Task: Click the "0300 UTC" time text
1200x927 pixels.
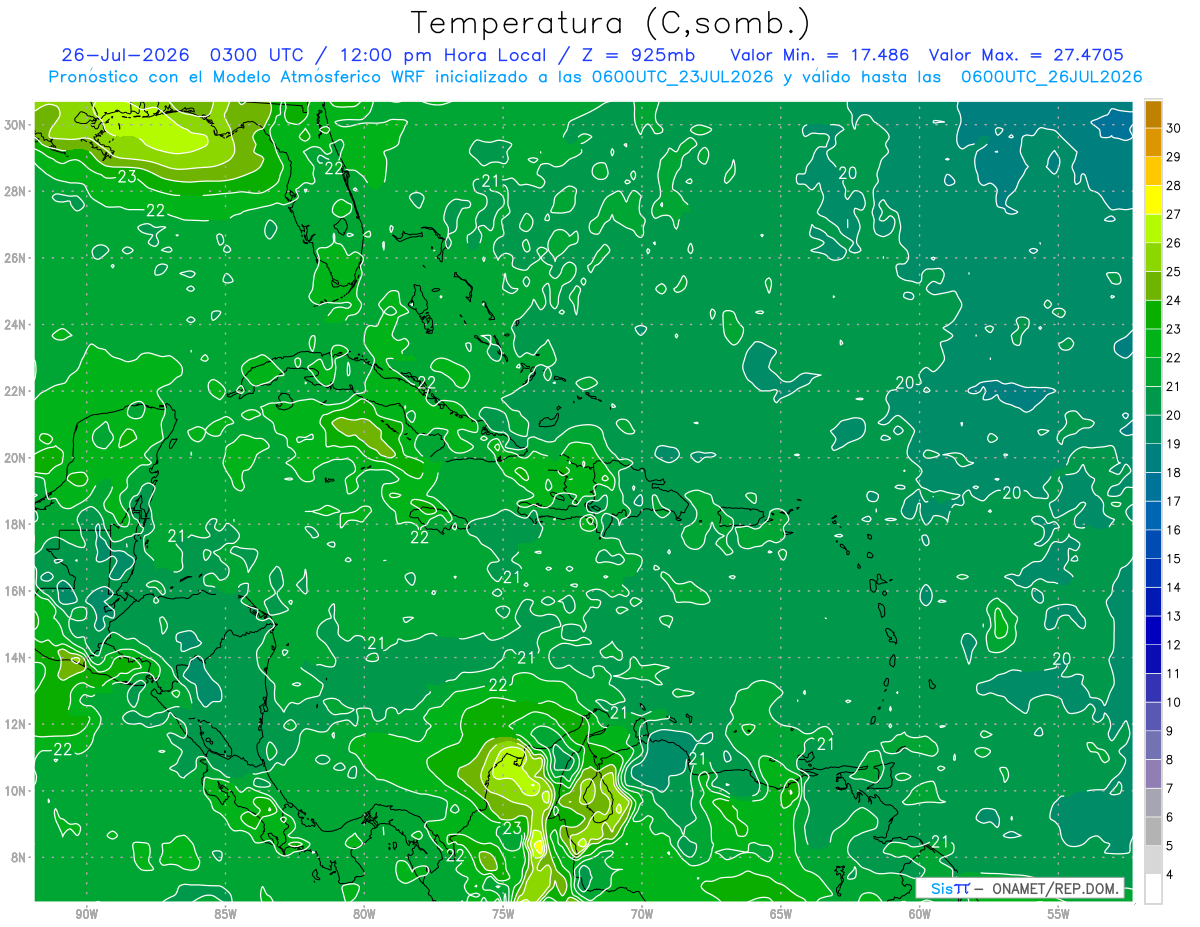Action: click(x=259, y=54)
